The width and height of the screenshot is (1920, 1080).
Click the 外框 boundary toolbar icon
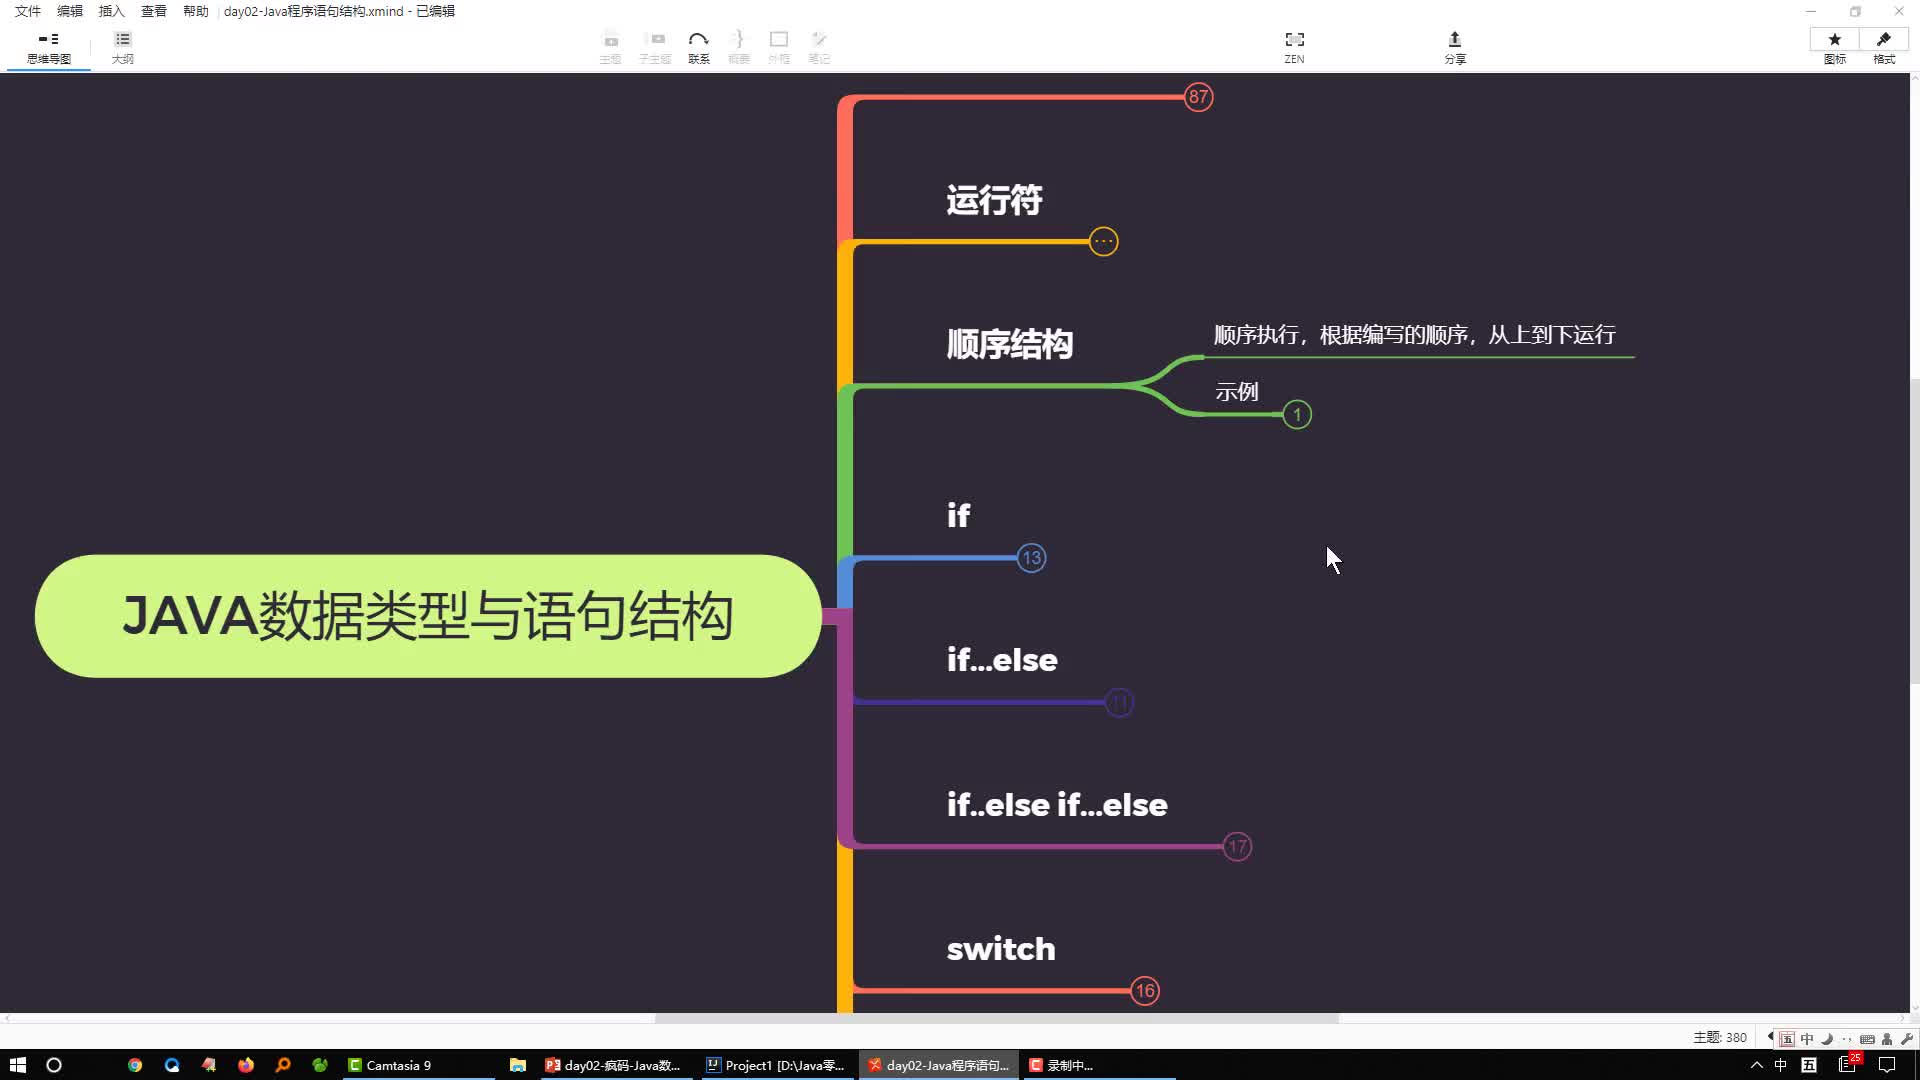[778, 47]
